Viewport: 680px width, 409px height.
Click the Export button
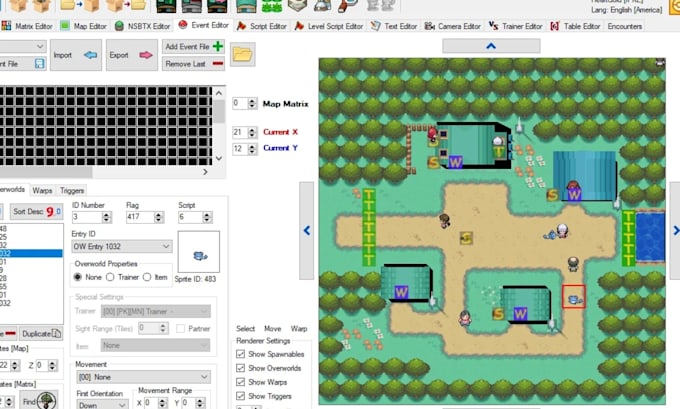pyautogui.click(x=131, y=55)
